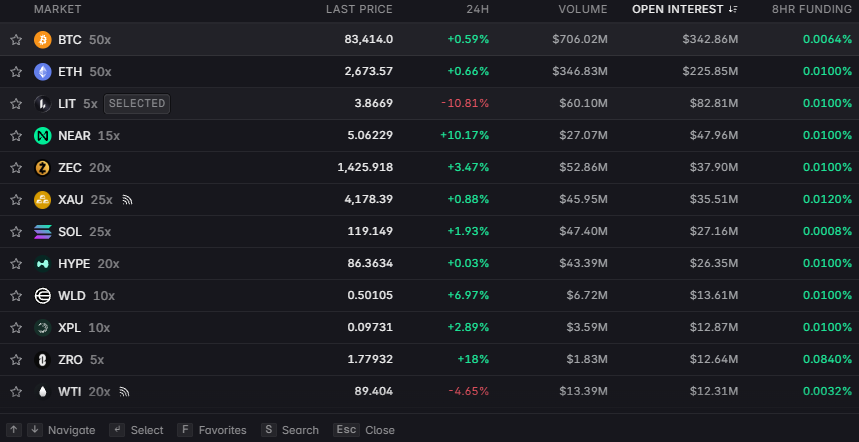The width and height of the screenshot is (859, 442).
Task: Star the ZEC market
Action: click(x=16, y=168)
